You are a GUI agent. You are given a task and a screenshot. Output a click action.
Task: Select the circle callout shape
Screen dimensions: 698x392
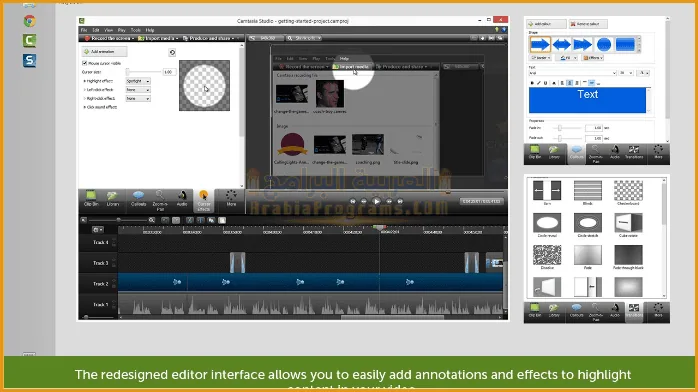tap(604, 44)
